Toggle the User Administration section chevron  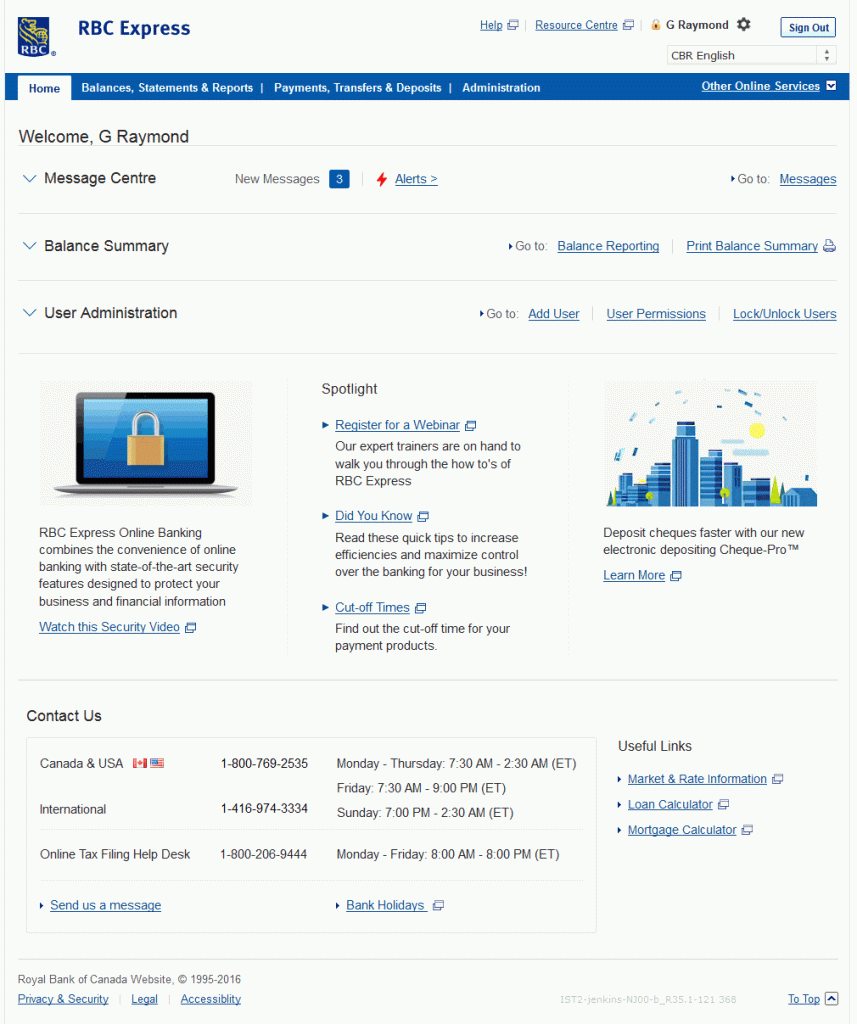(29, 313)
